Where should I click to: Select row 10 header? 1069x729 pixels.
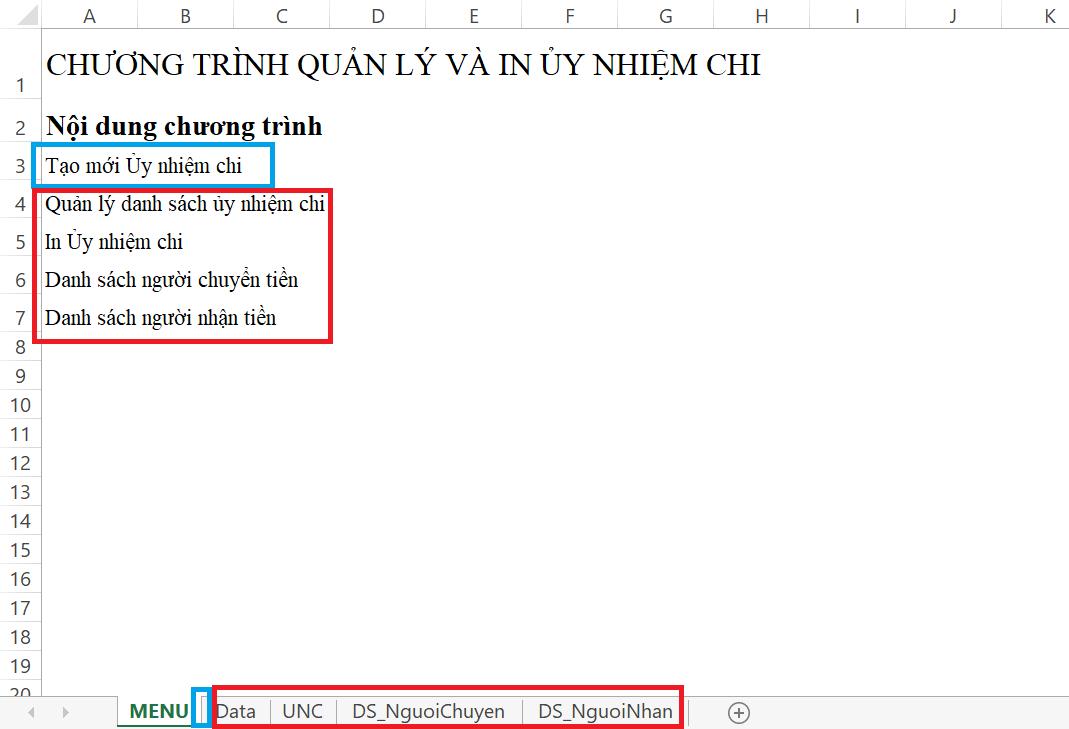coord(19,405)
